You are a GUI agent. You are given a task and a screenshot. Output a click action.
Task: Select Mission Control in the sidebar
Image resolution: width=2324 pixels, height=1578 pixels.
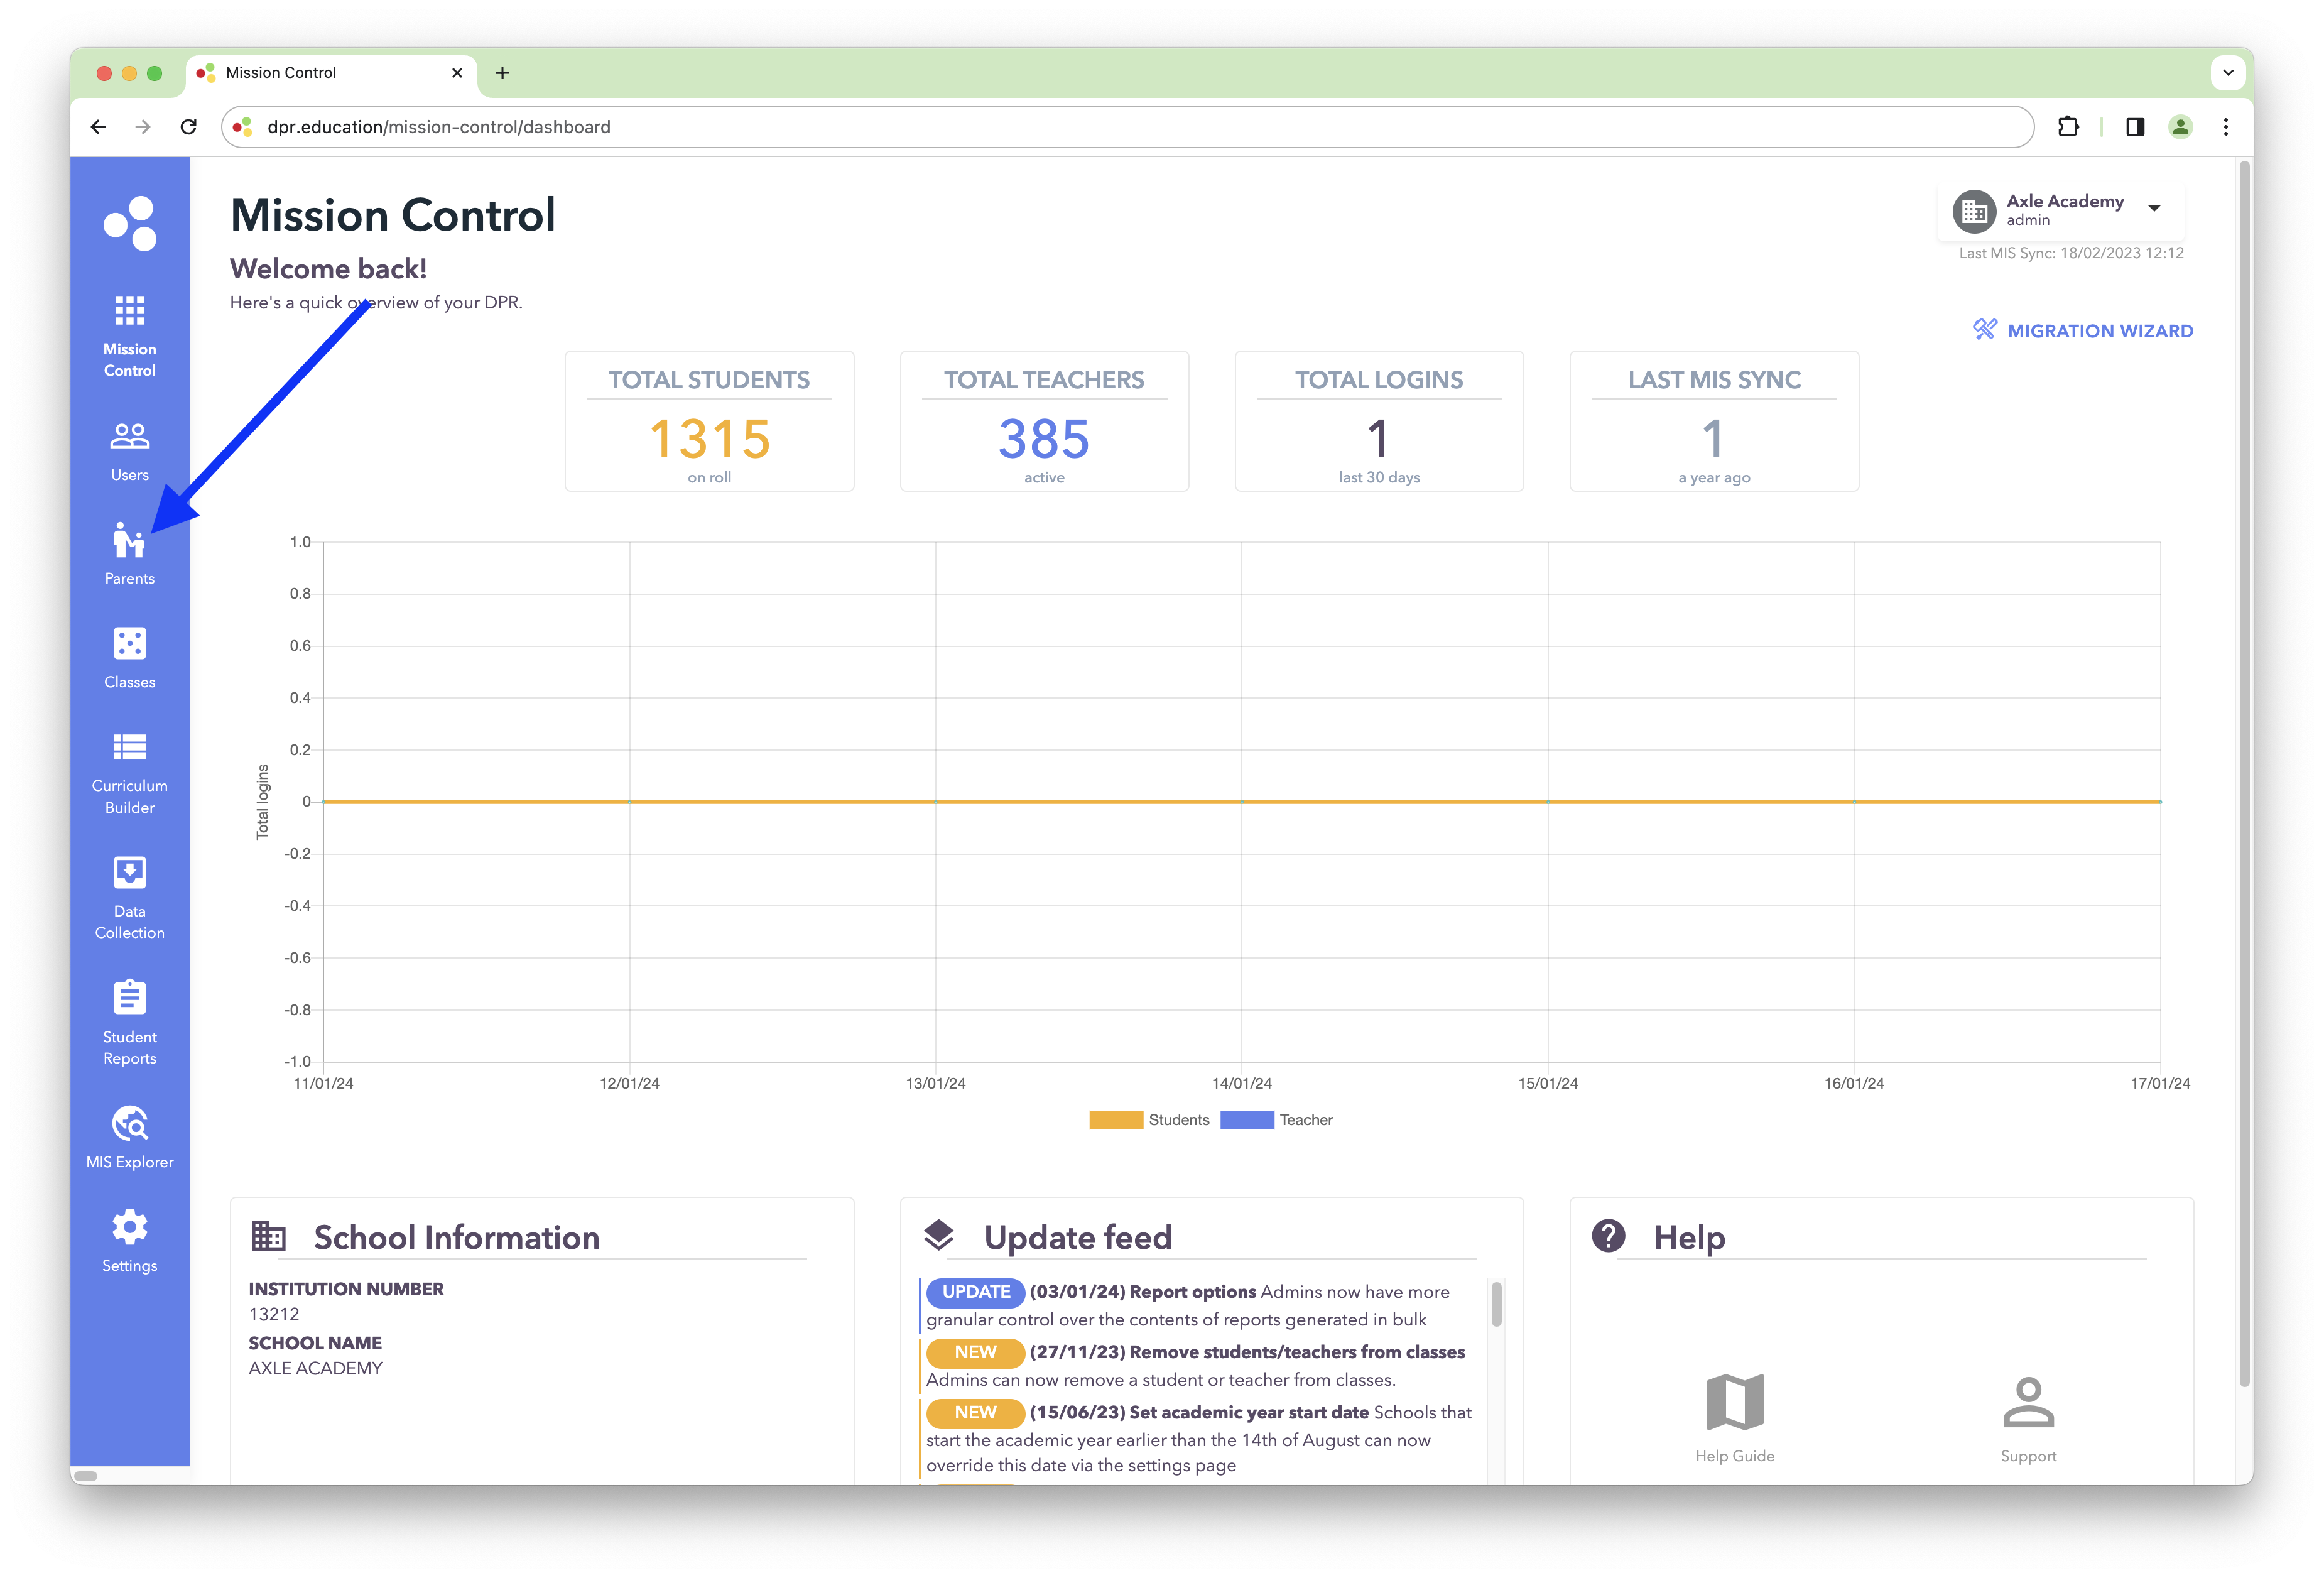(129, 335)
